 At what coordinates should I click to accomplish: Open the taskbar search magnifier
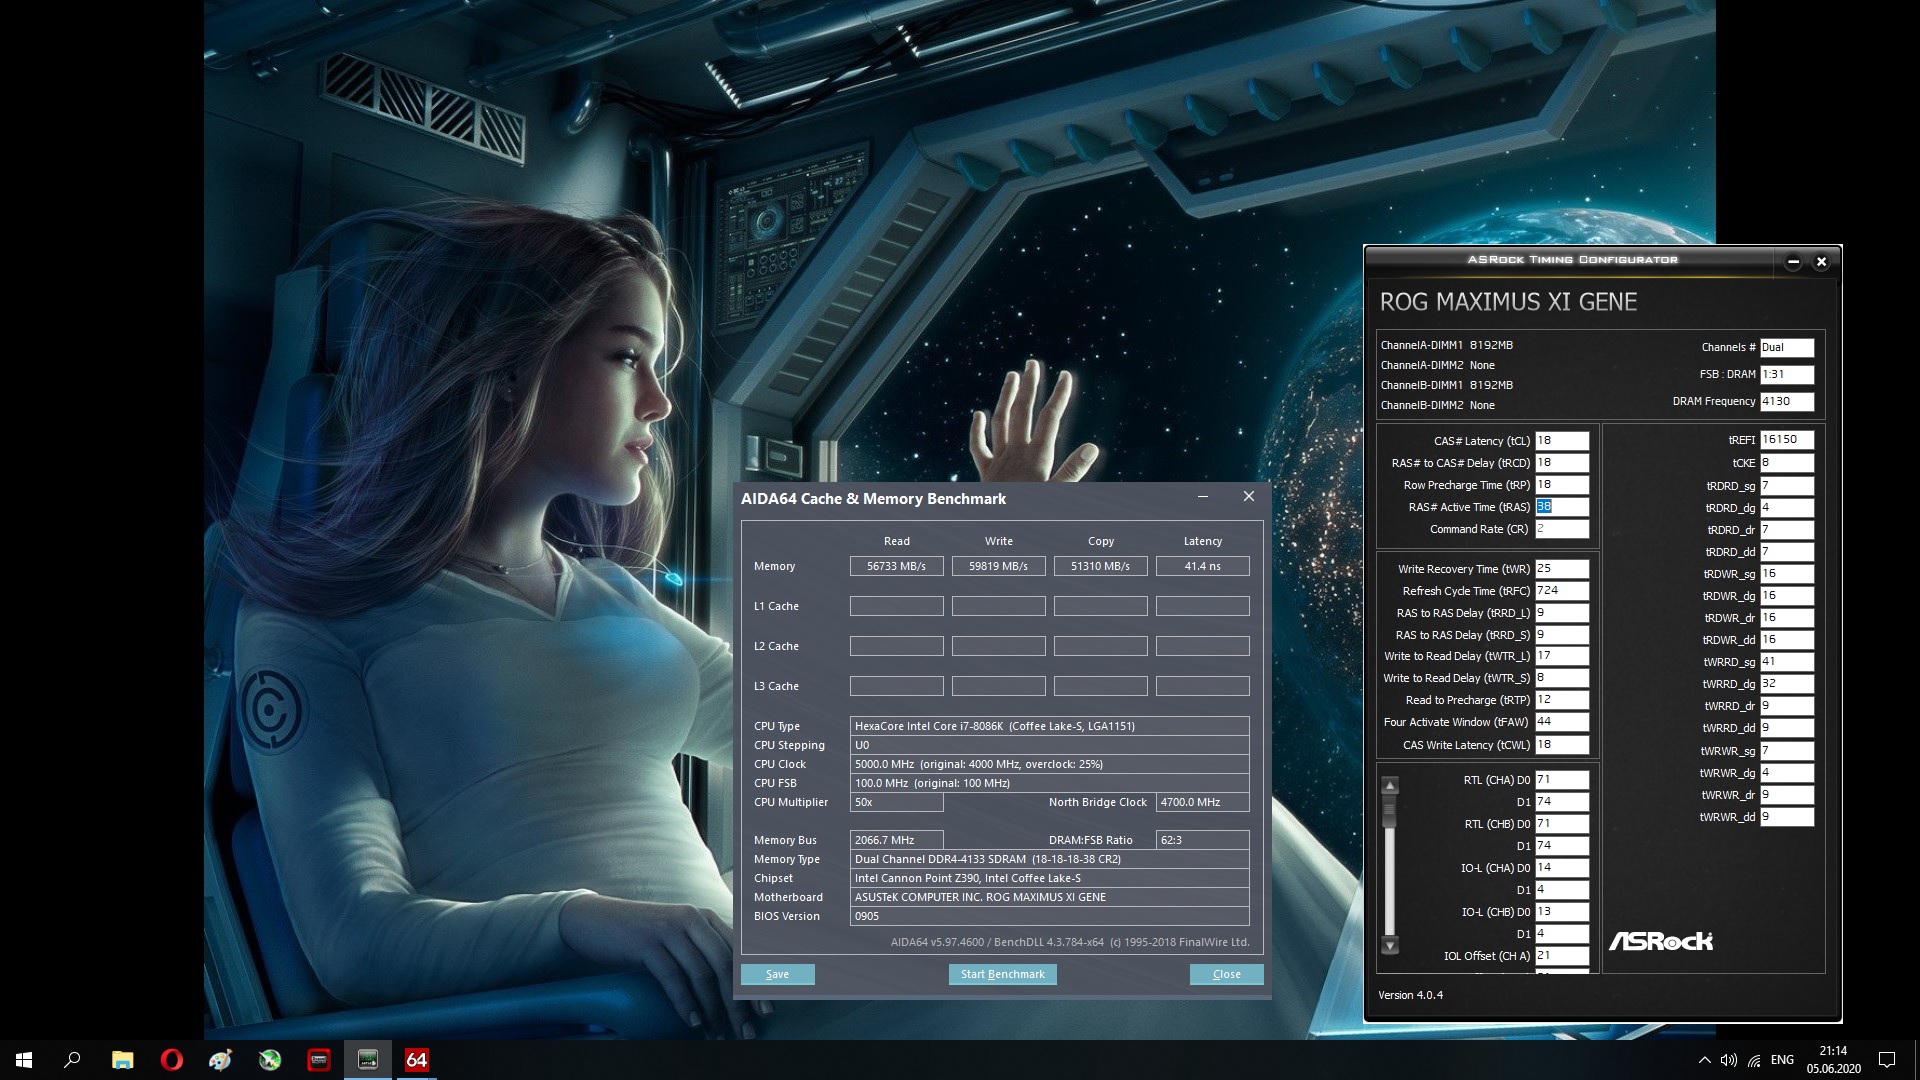tap(72, 1060)
